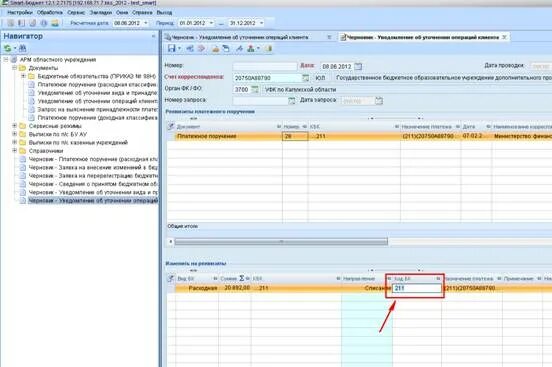Image resolution: width=552 pixels, height=367 pixels.
Task: Click the green refresh icon in Навигатор
Action: [x=7, y=48]
